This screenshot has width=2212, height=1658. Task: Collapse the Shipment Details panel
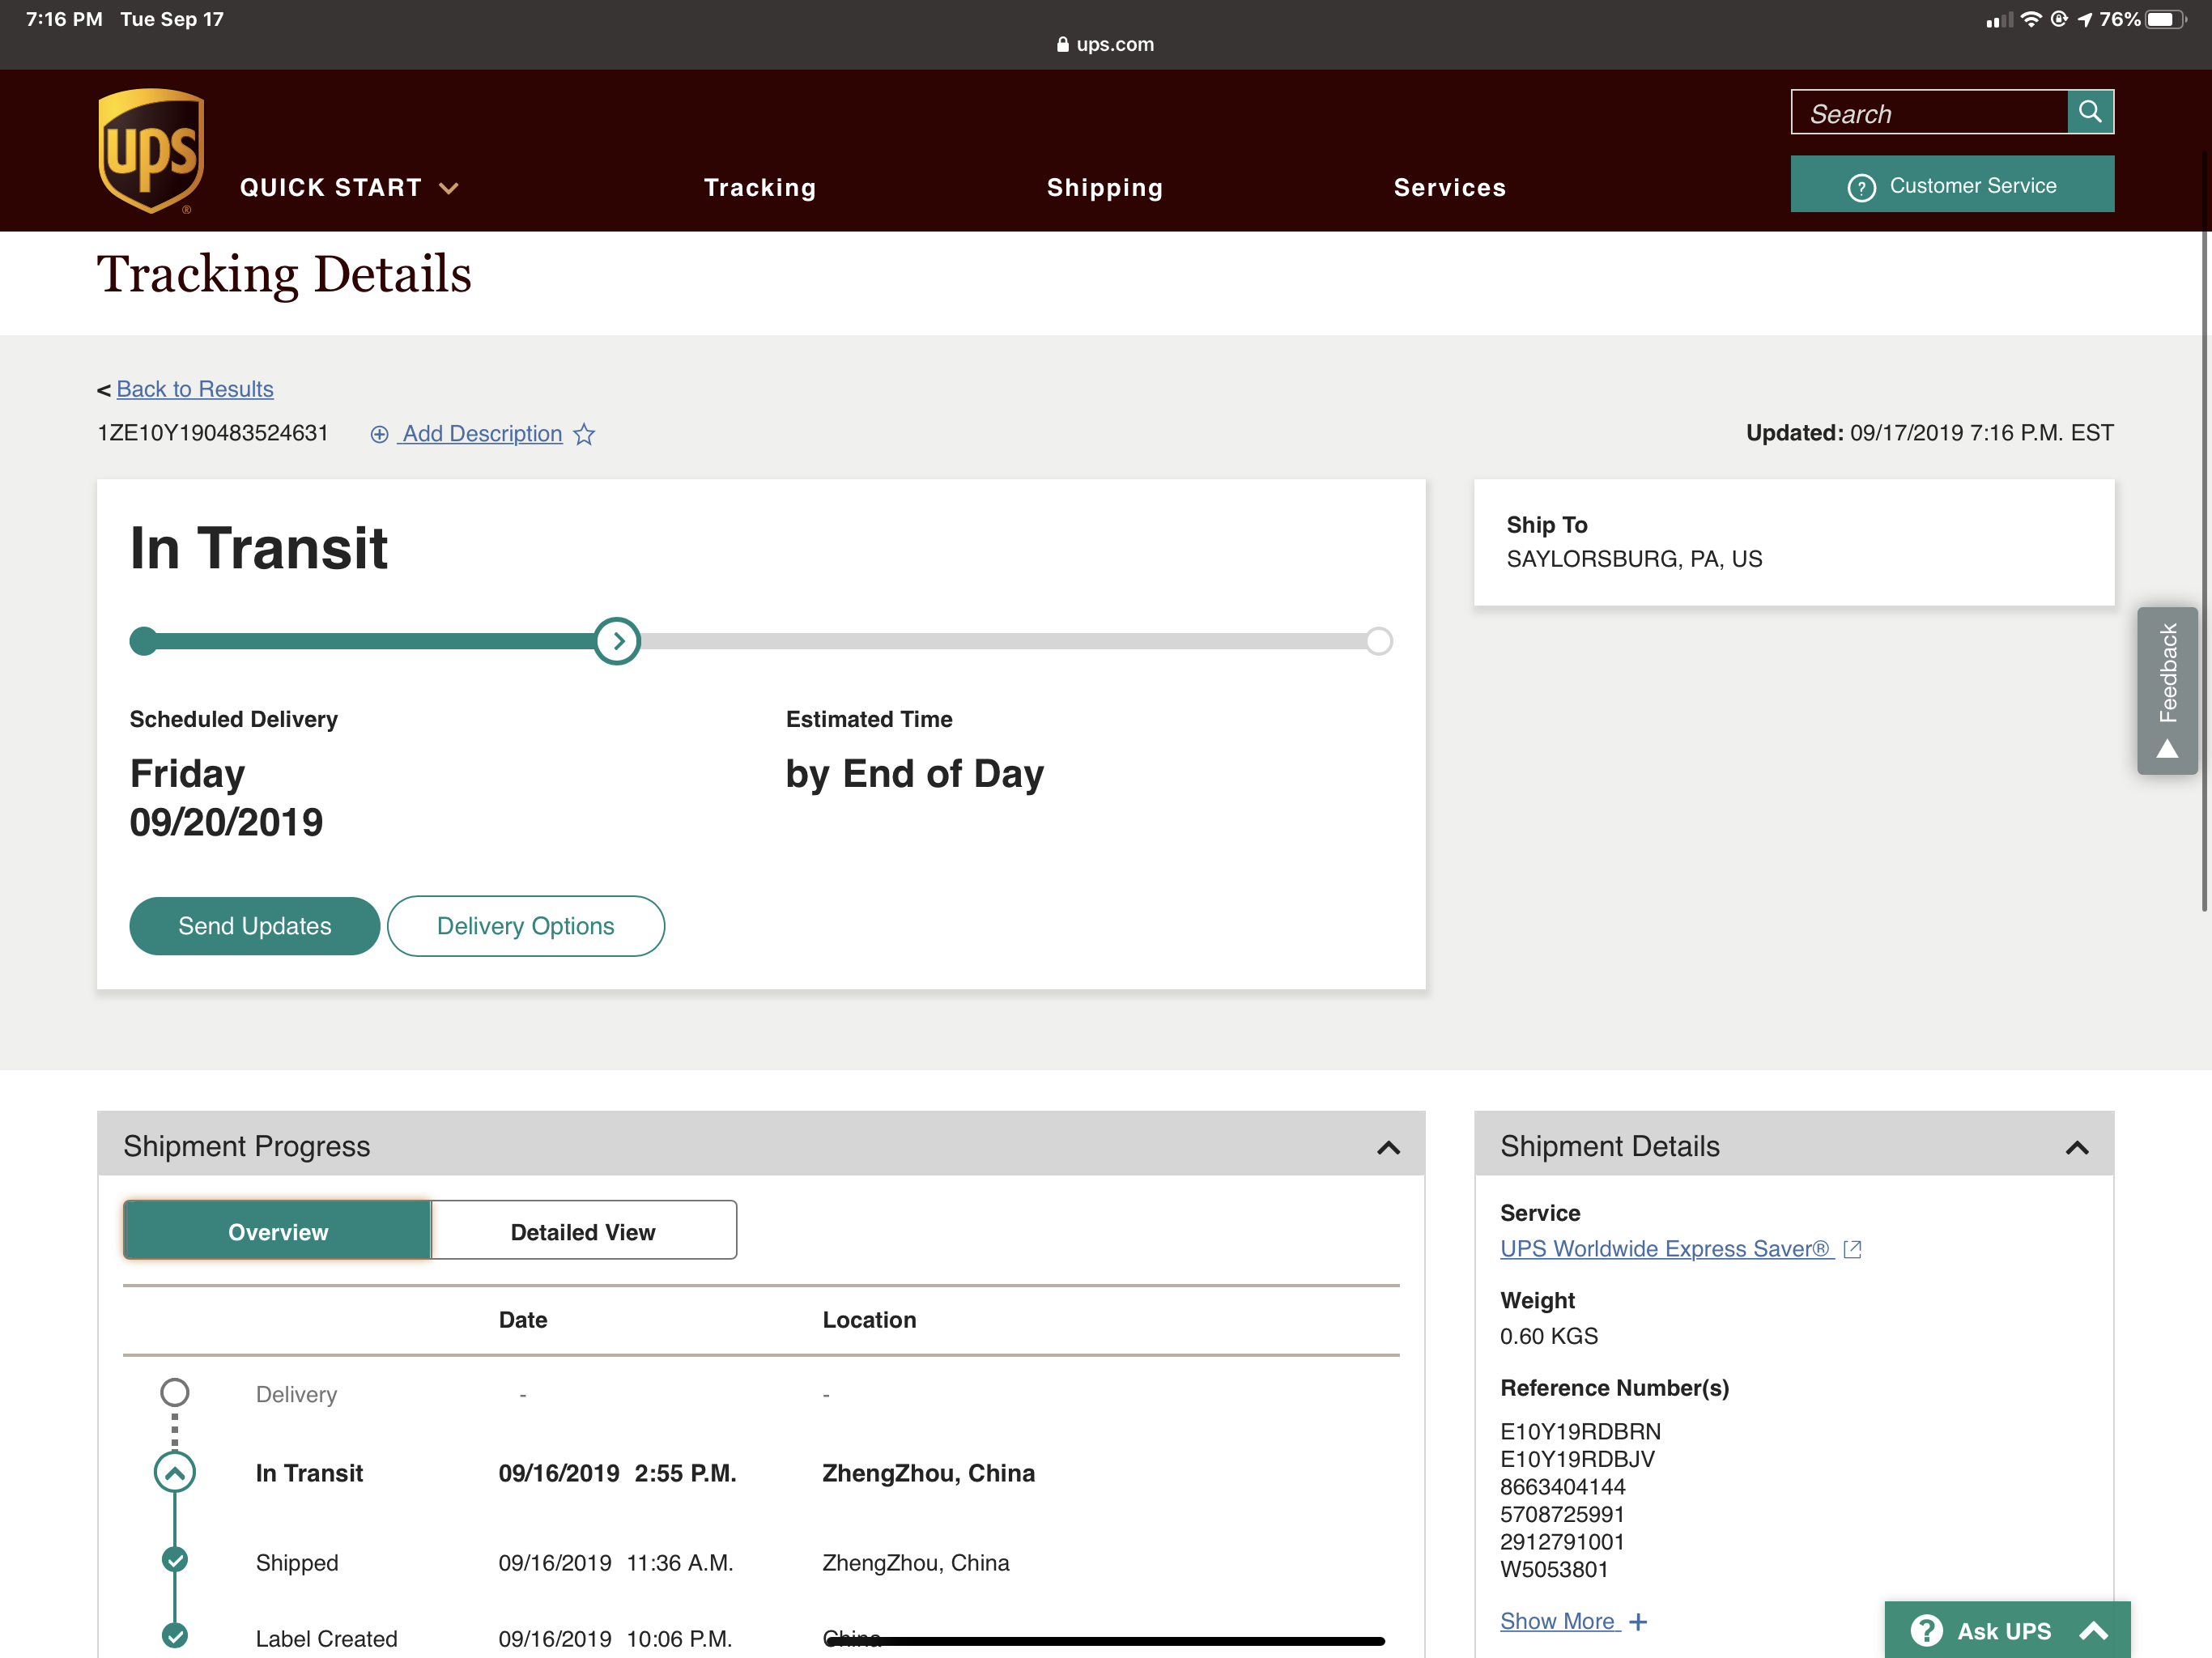[x=2077, y=1147]
